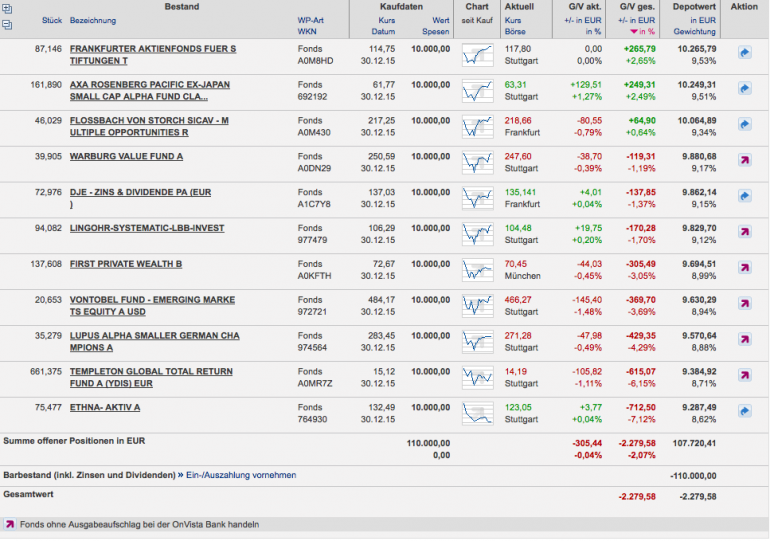Viewport: 770px width, 541px height.
Task: Click blue action arrow for Frankfurter Aktienfonds
Action: click(x=745, y=53)
